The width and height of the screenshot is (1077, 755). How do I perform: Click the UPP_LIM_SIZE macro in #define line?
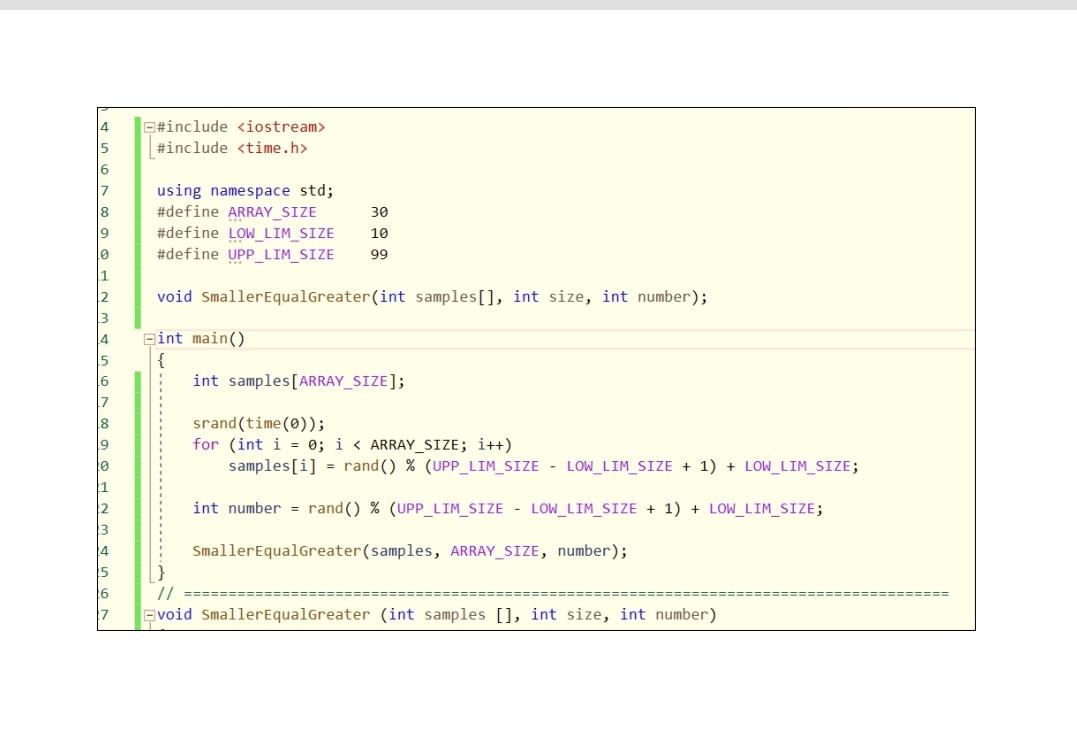(x=281, y=255)
